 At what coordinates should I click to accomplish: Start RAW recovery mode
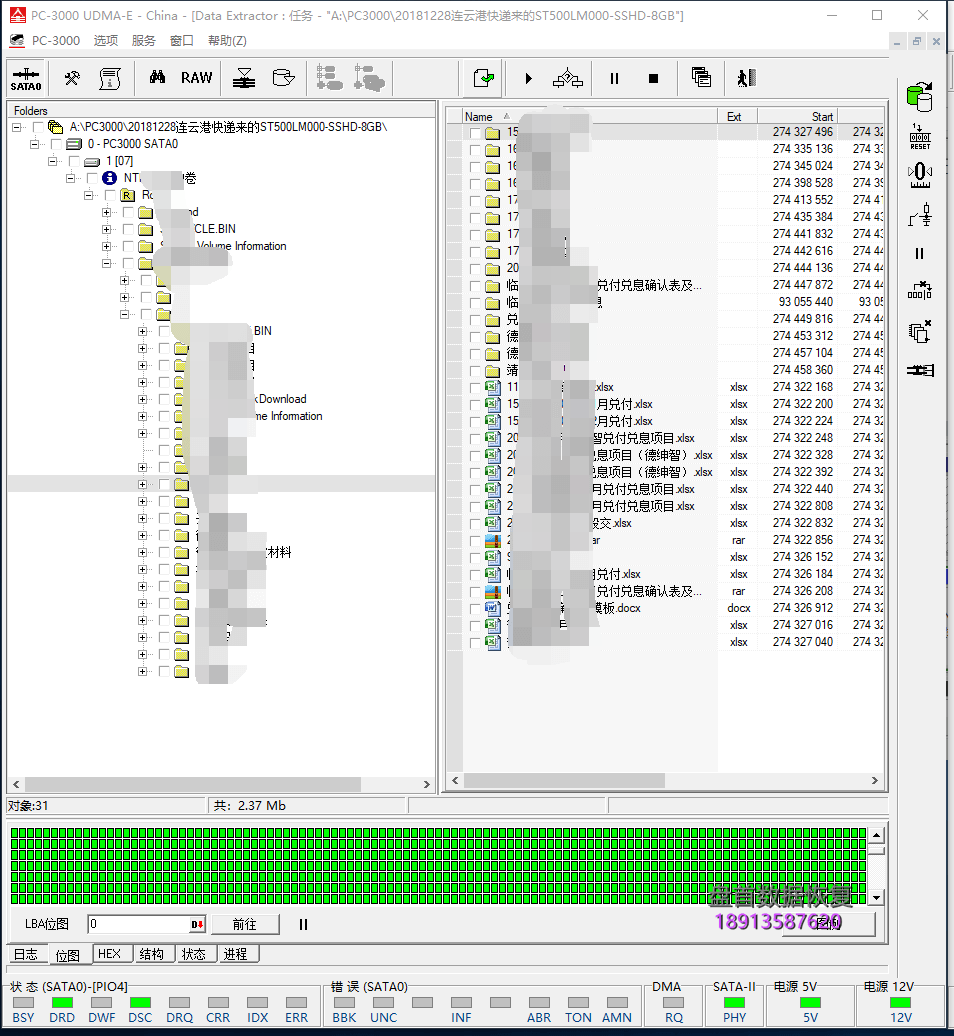click(x=196, y=78)
